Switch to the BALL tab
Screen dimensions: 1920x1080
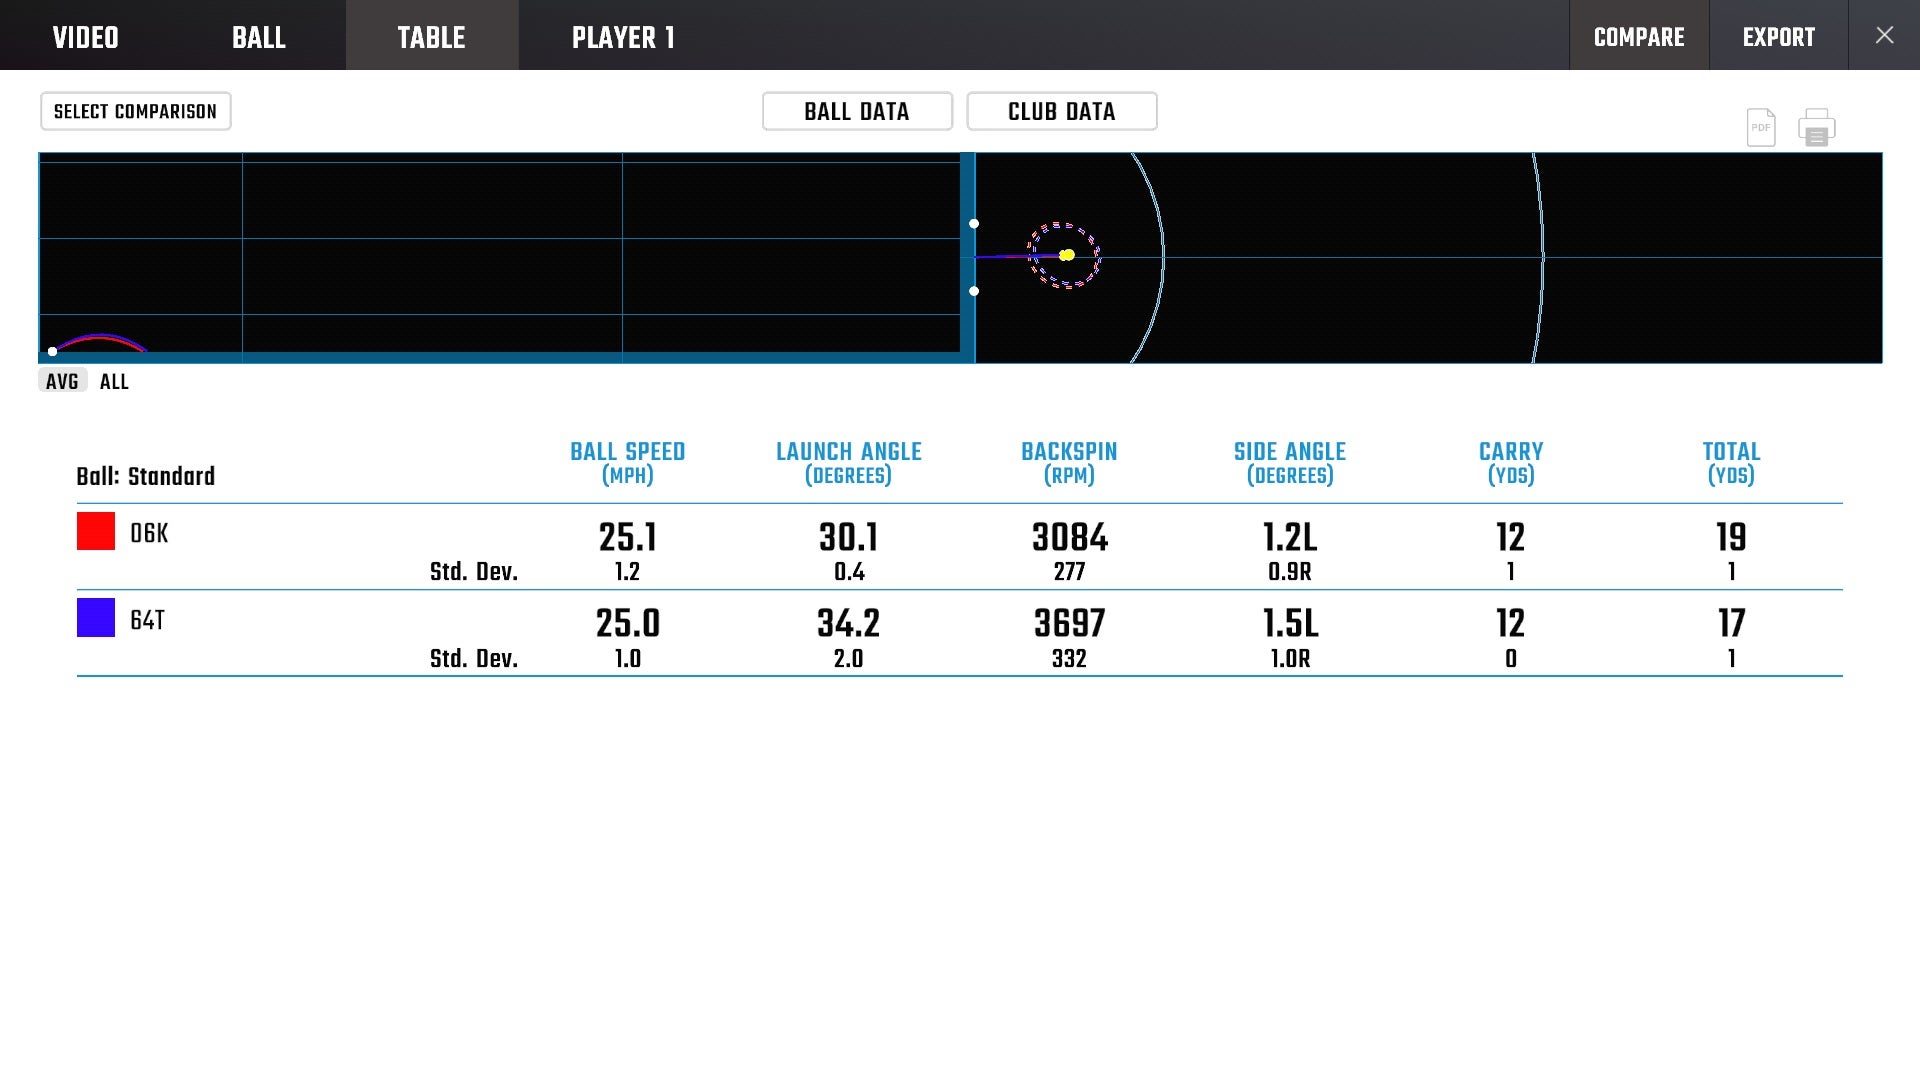(x=258, y=36)
